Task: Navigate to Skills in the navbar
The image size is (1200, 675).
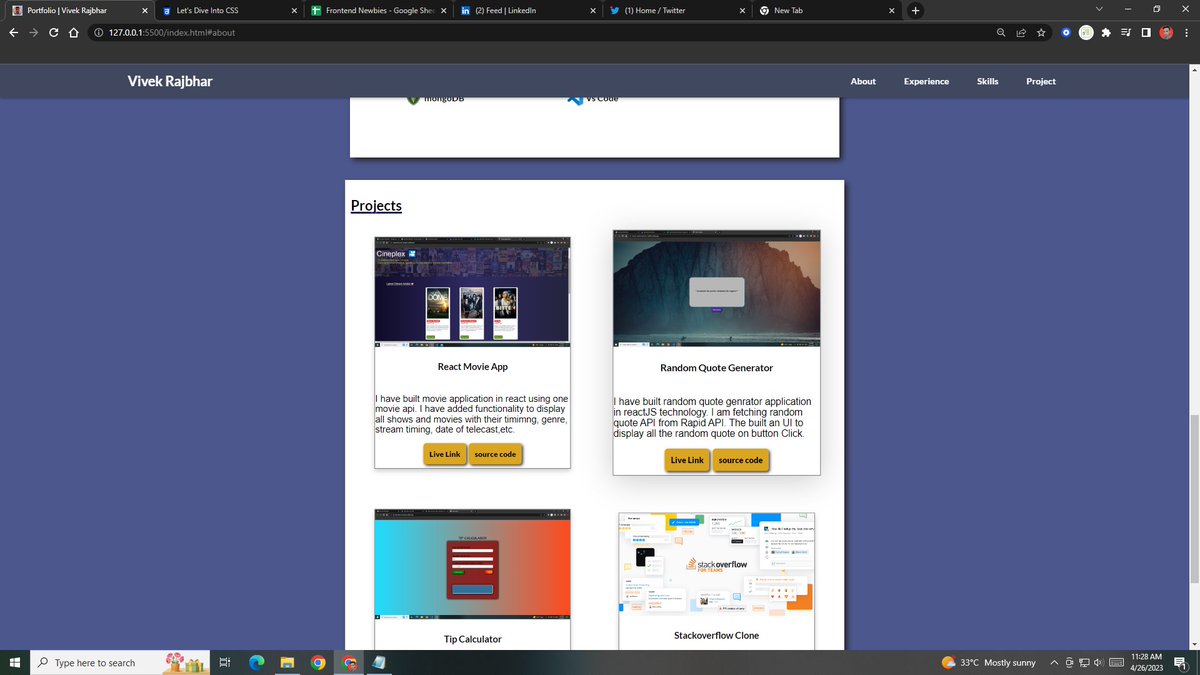Action: [987, 81]
